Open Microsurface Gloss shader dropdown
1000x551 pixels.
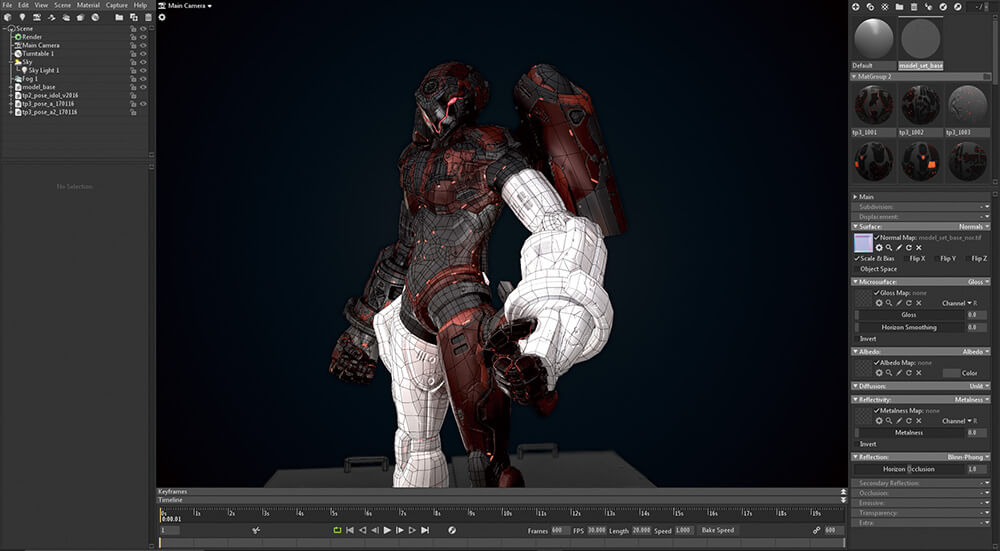[978, 281]
